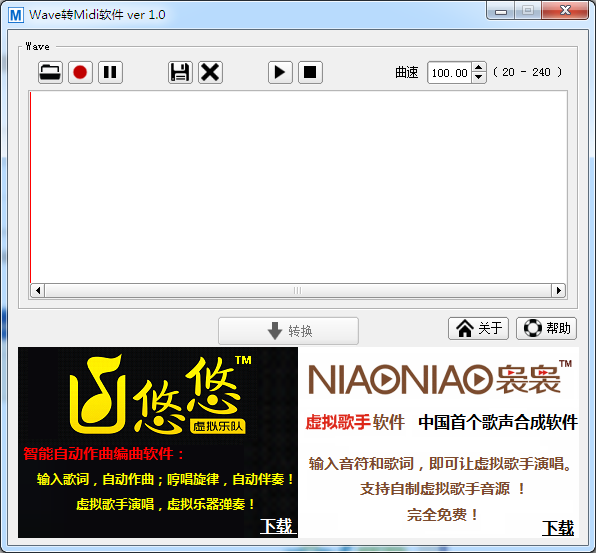The height and width of the screenshot is (553, 596).
Task: Open a wave file with the folder icon
Action: point(50,72)
